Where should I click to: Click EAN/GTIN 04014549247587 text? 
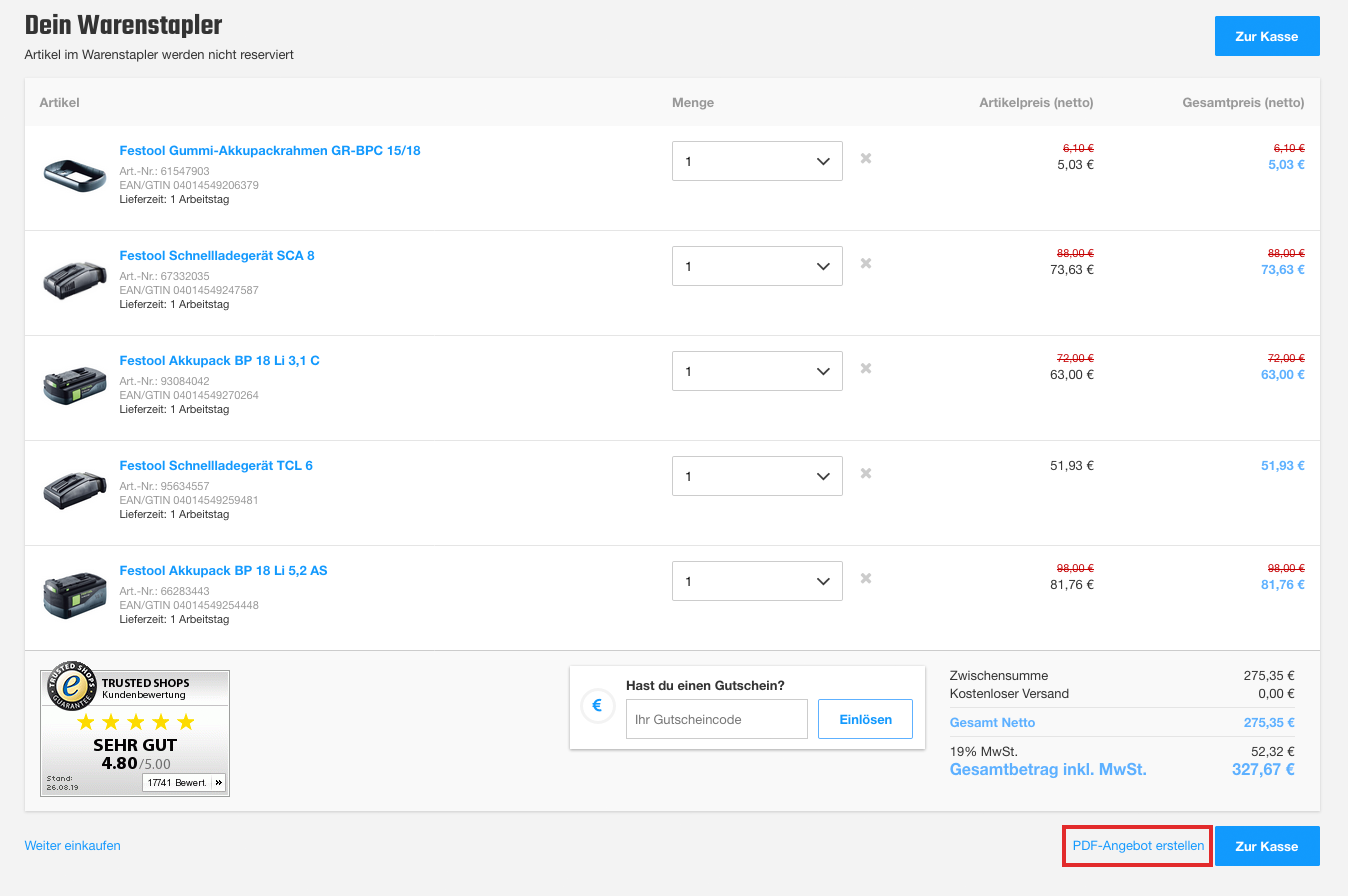pyautogui.click(x=189, y=291)
